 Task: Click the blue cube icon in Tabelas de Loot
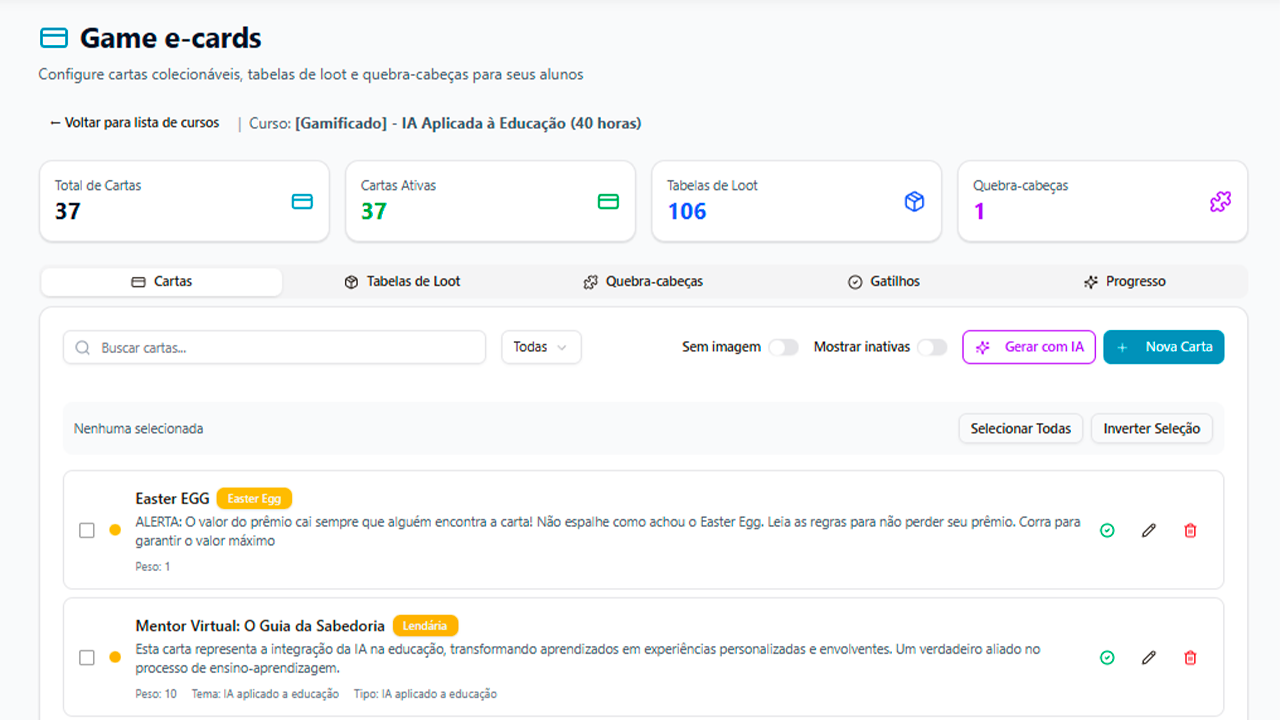click(x=914, y=202)
